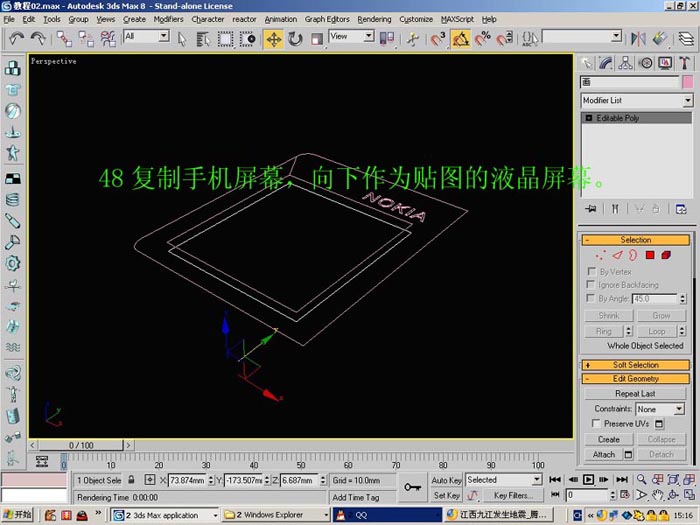
Task: Switch to the Create panel tab
Action: pyautogui.click(x=587, y=63)
